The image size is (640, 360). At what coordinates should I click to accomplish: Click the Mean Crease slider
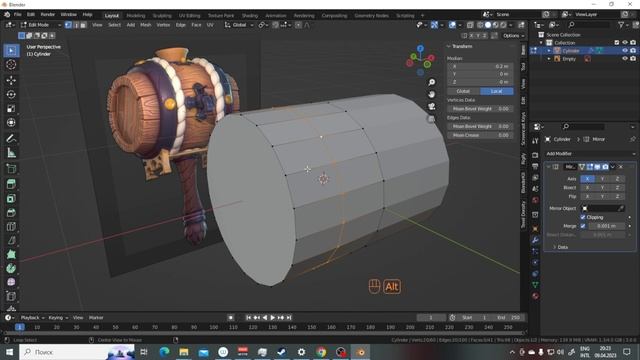tap(480, 135)
